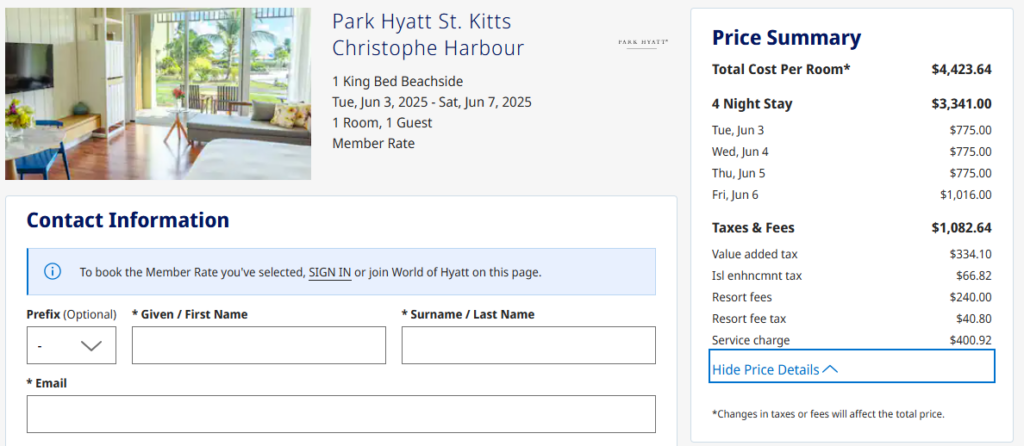This screenshot has height=446, width=1024.
Task: Click the Contact Information heading
Action: click(x=128, y=220)
